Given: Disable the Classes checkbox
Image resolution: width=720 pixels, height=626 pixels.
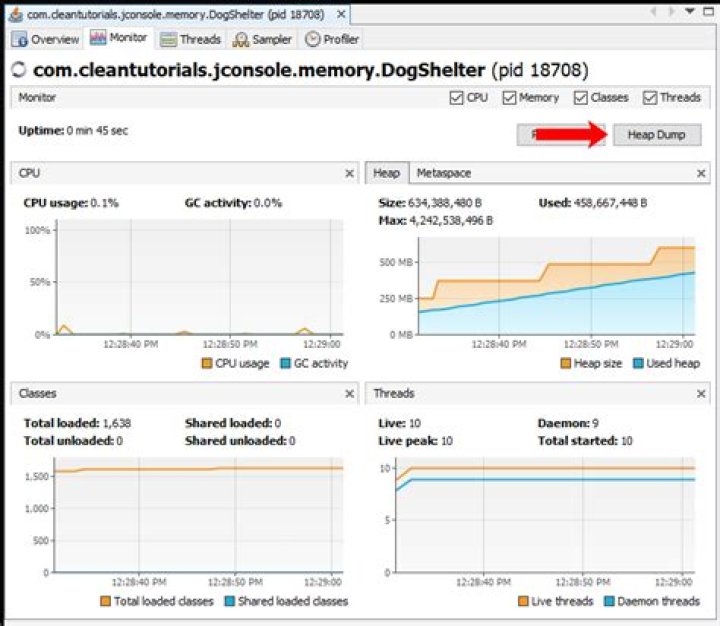Looking at the screenshot, I should coord(580,98).
